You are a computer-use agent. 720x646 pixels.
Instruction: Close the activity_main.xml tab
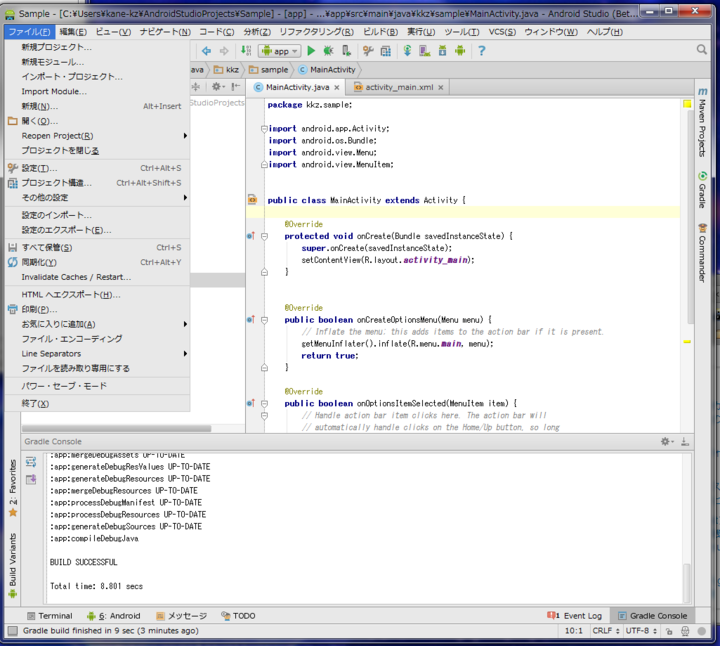click(440, 88)
